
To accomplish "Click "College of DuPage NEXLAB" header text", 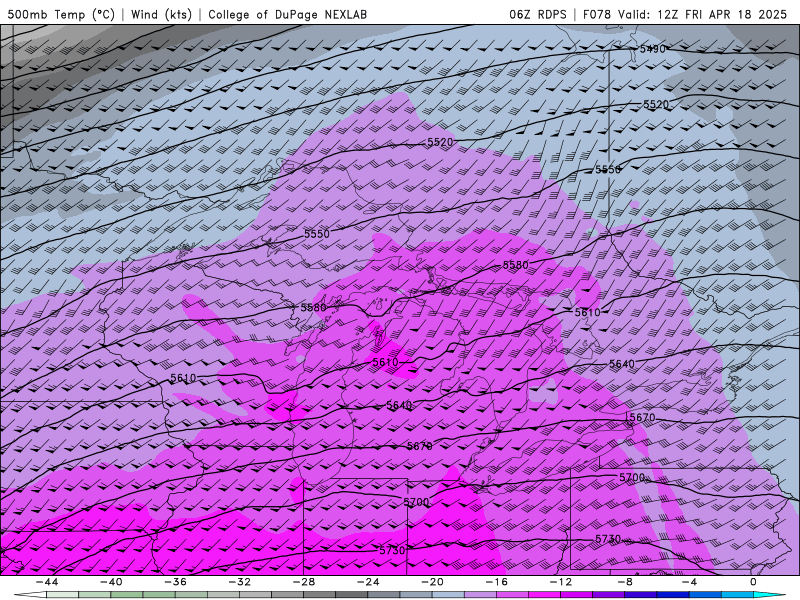I will click(x=287, y=14).
